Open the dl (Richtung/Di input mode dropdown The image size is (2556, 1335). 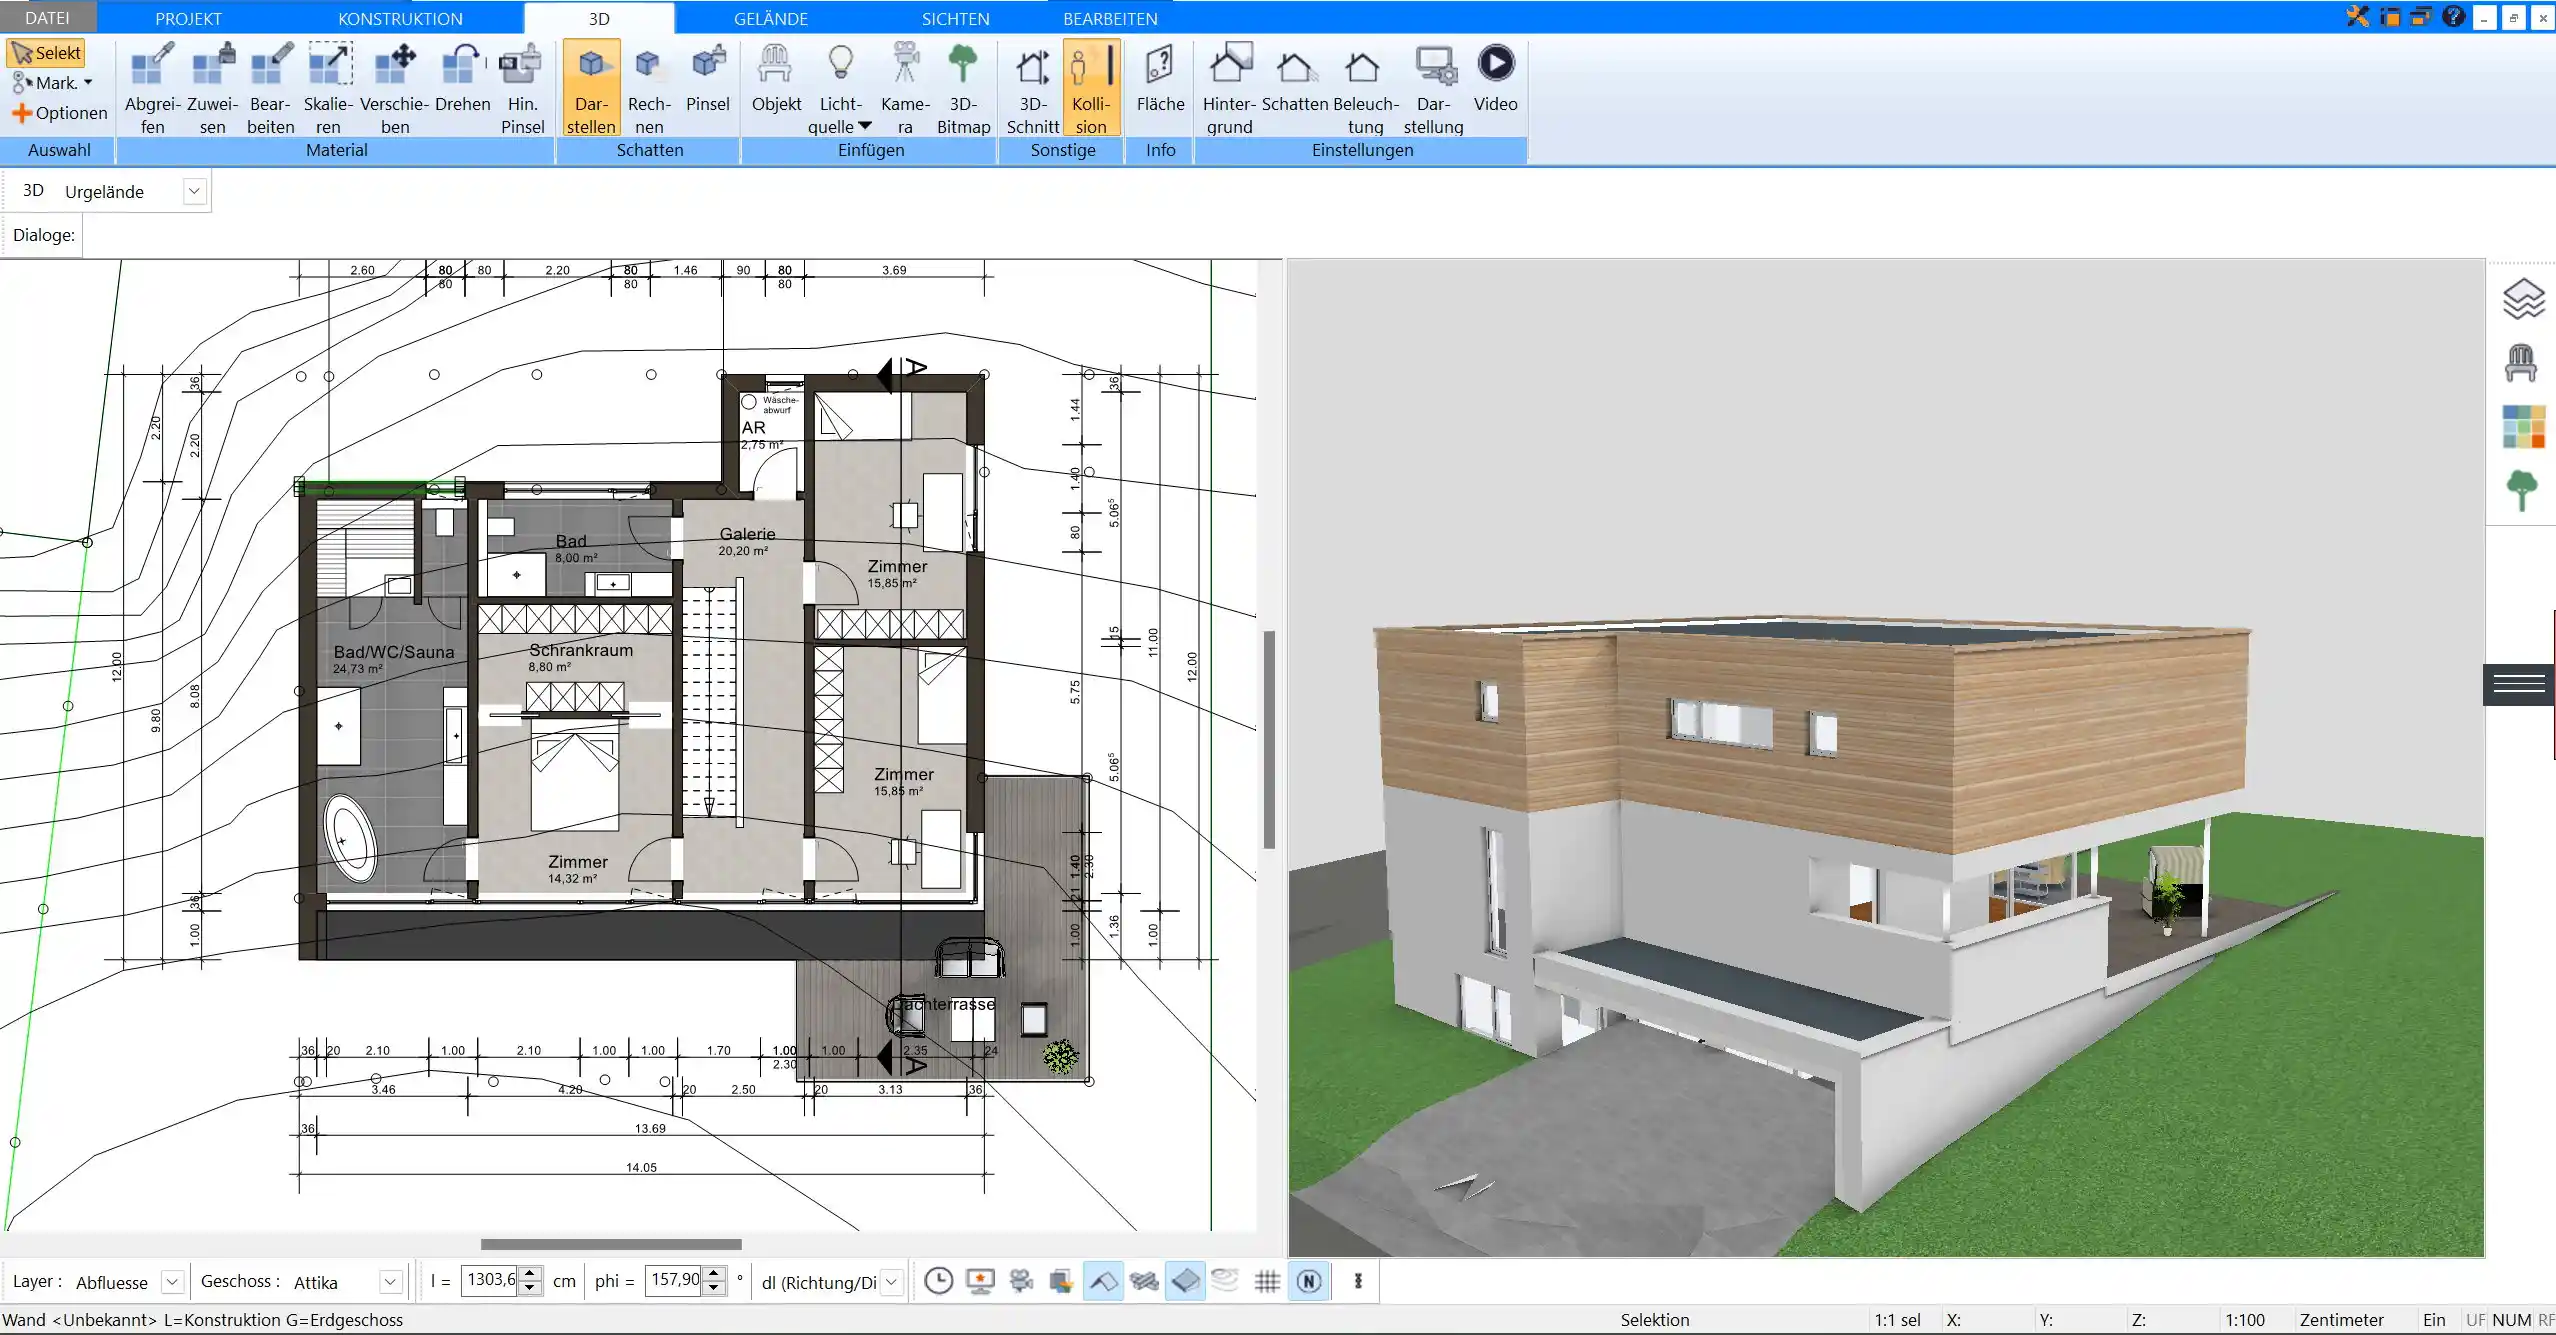pos(892,1281)
